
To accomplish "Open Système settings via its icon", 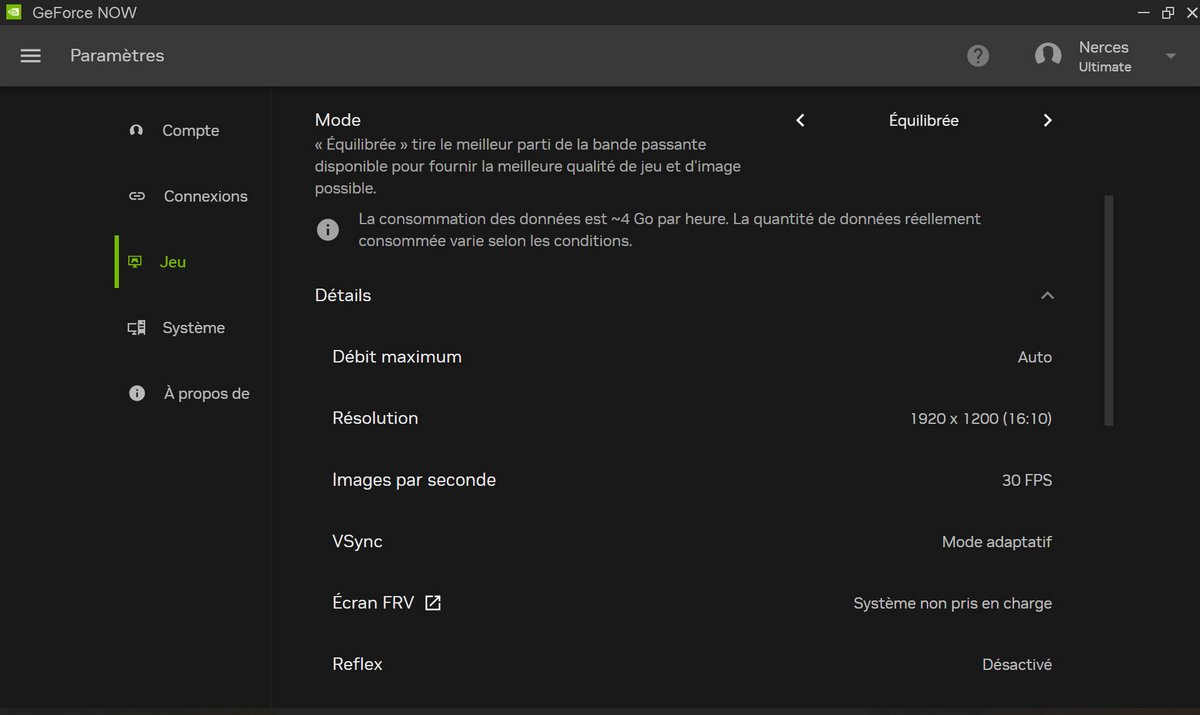I will click(136, 327).
